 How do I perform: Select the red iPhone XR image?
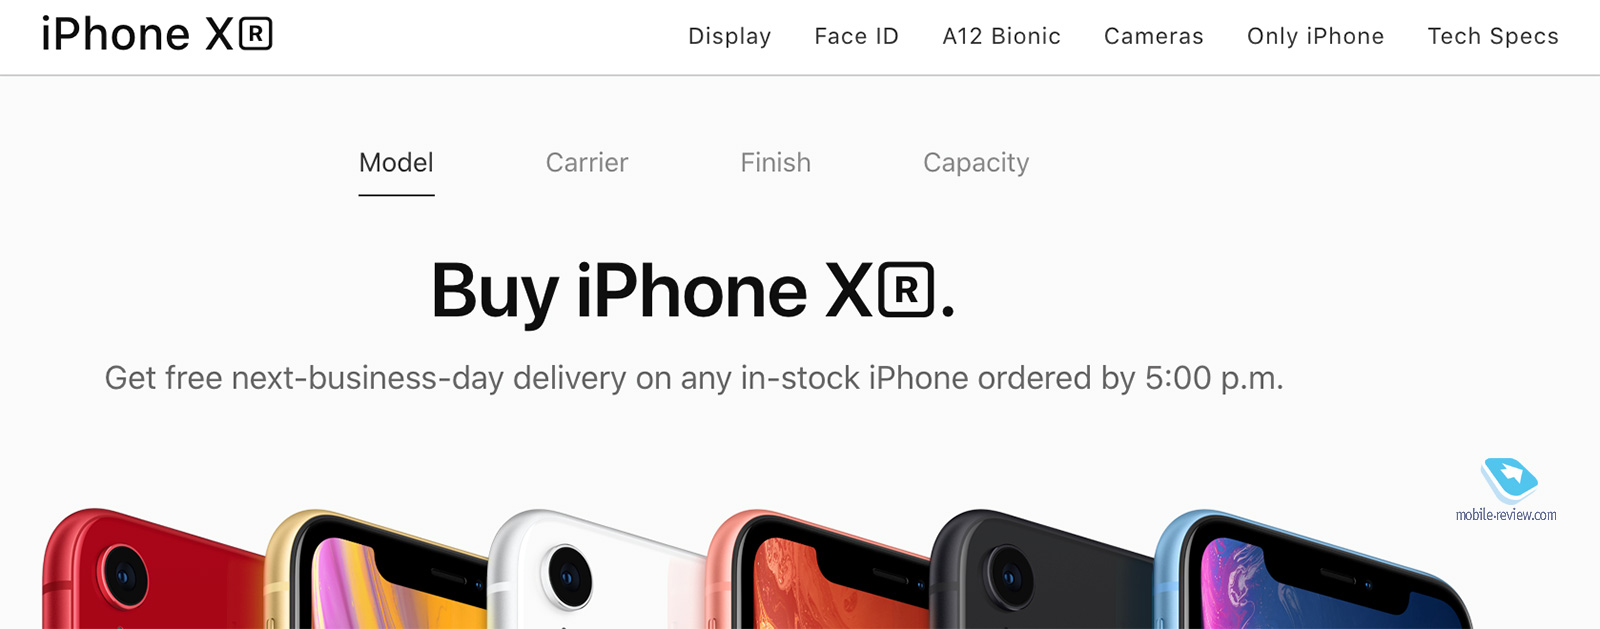(x=150, y=569)
